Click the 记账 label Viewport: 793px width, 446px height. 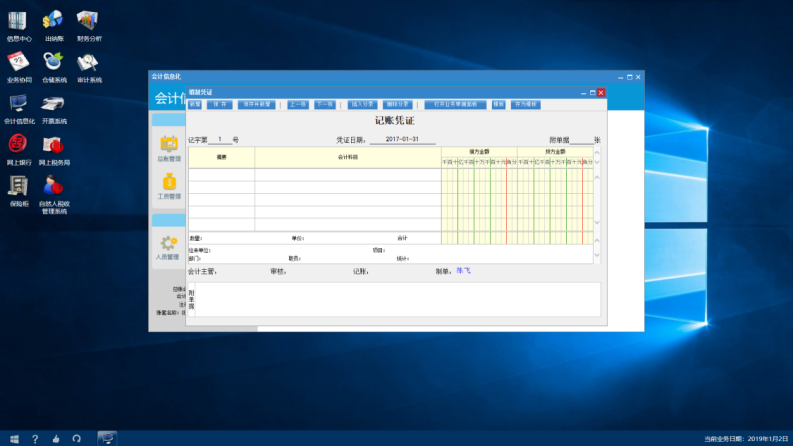click(x=361, y=272)
